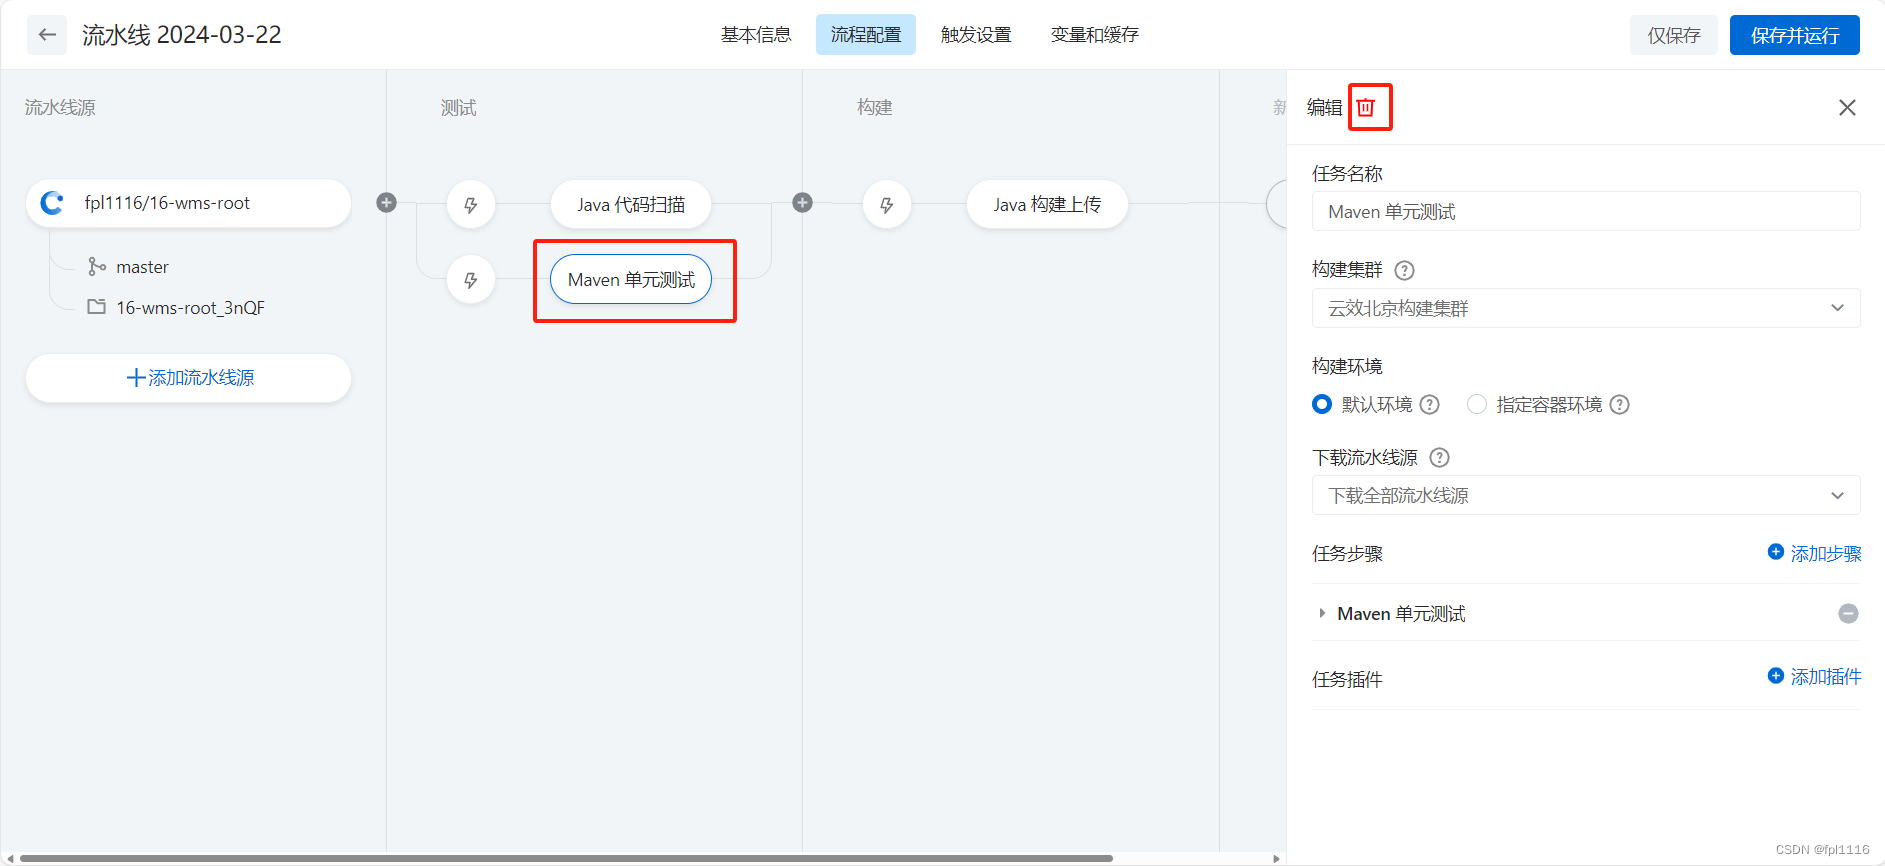The image size is (1885, 866).
Task: Click the horizontal scrollbar at the bottom
Action: tap(566, 858)
